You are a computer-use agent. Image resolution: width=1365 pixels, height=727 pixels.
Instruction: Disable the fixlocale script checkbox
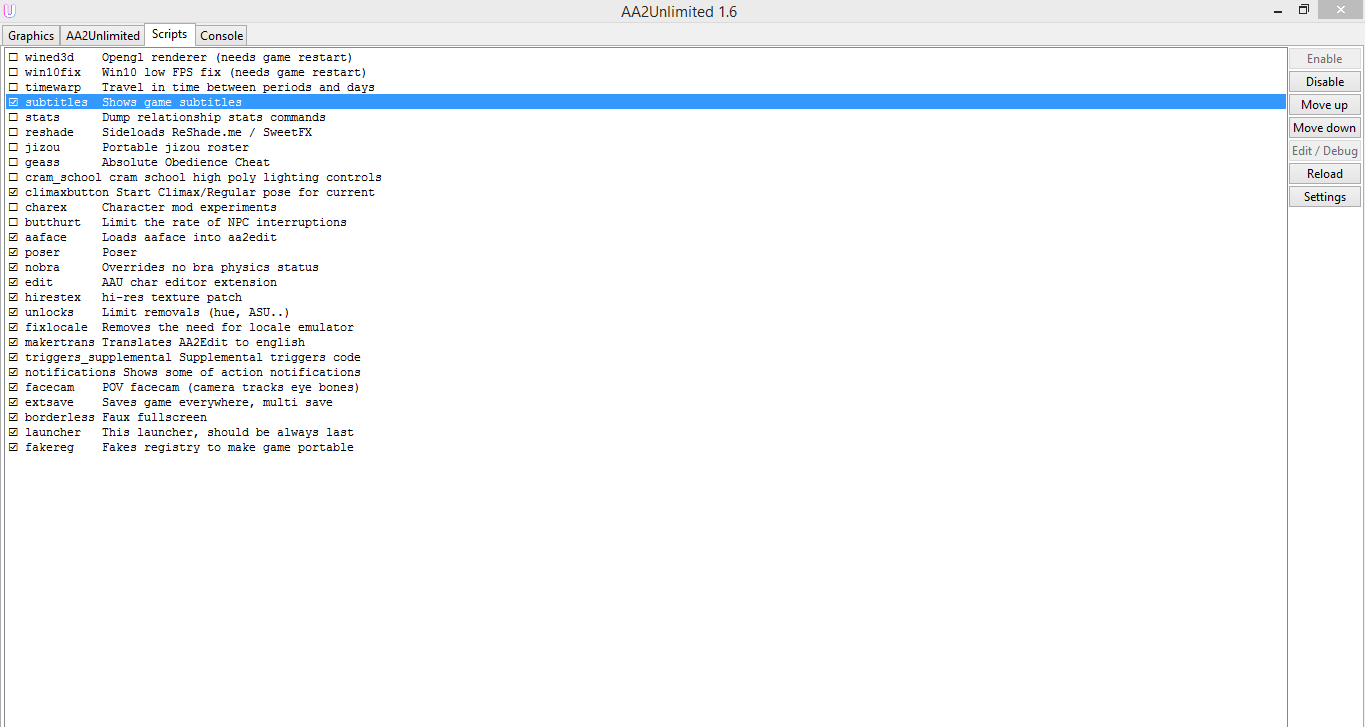(13, 327)
